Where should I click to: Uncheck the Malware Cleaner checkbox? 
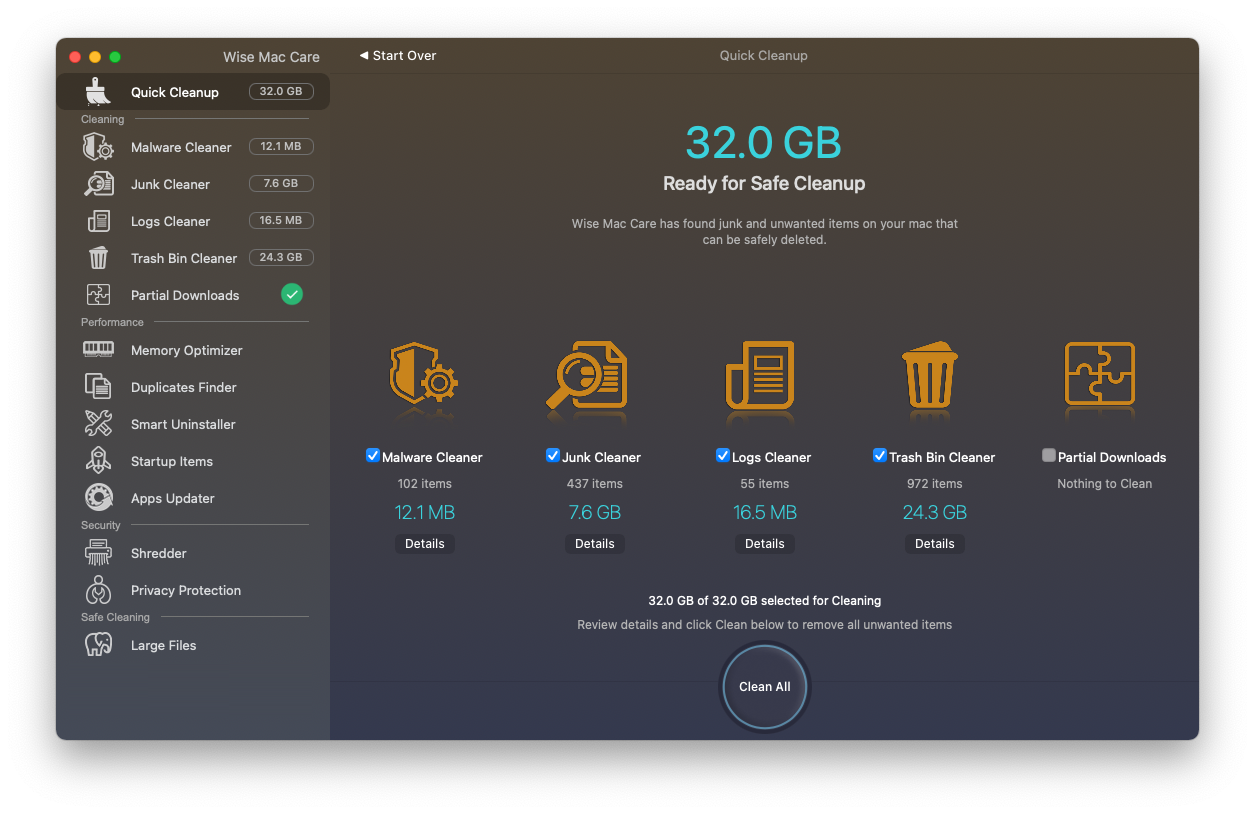(373, 456)
